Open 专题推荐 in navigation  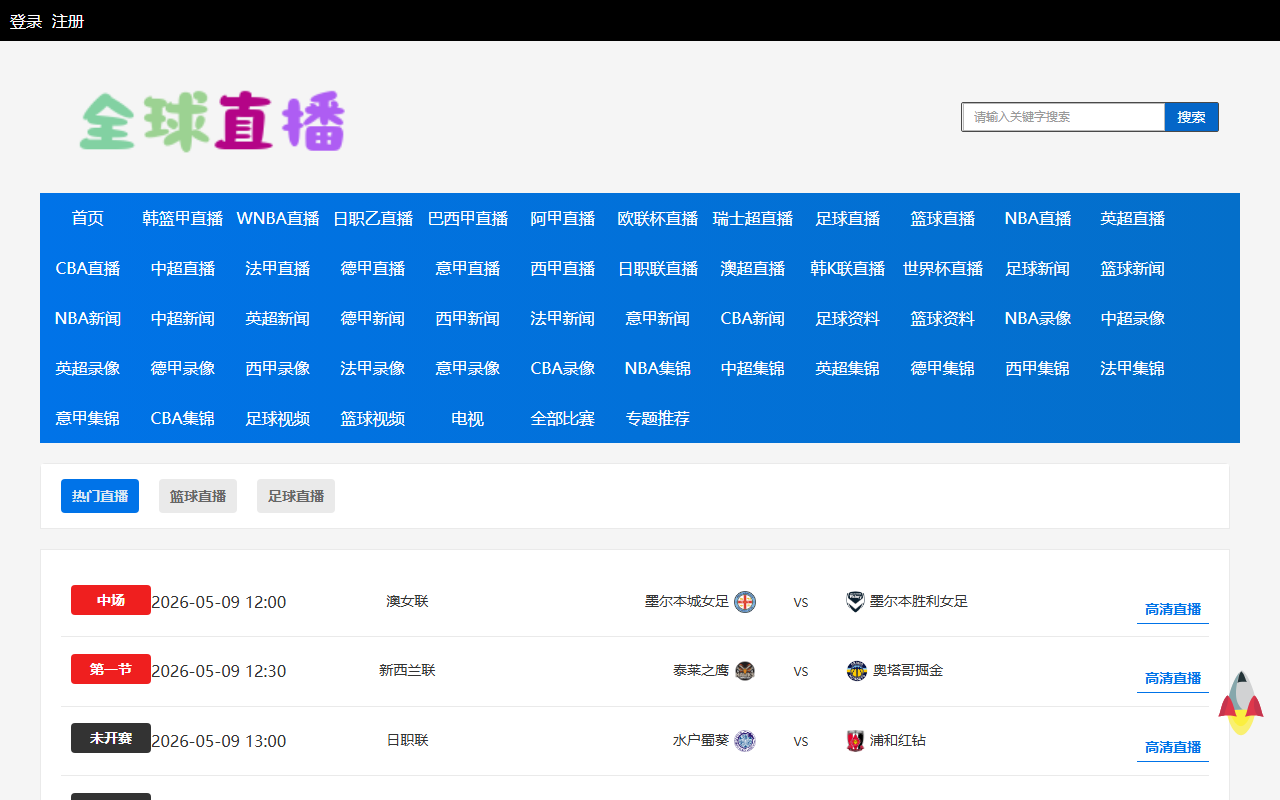point(658,418)
